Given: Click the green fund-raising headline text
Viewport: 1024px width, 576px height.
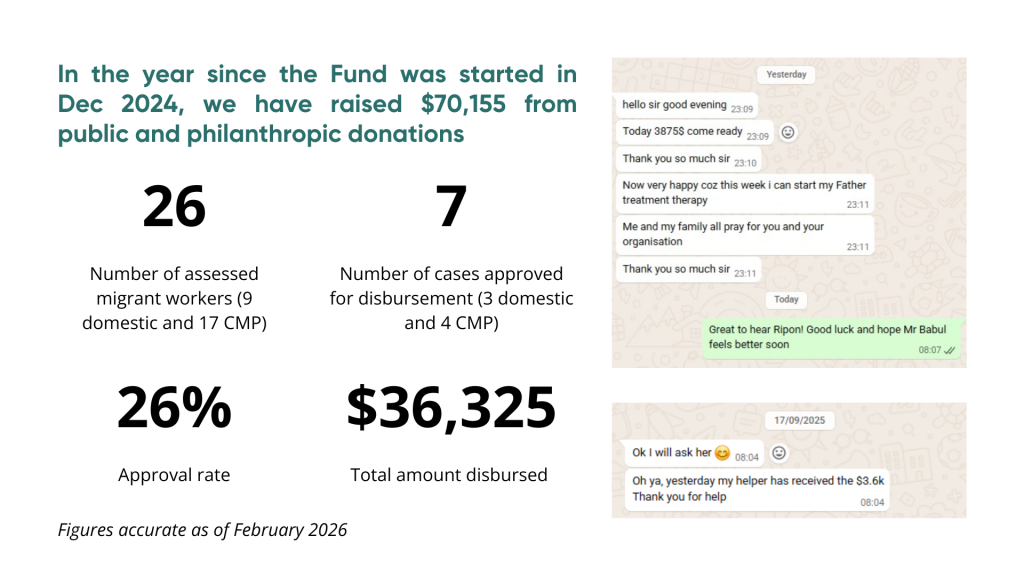Looking at the screenshot, I should (317, 104).
